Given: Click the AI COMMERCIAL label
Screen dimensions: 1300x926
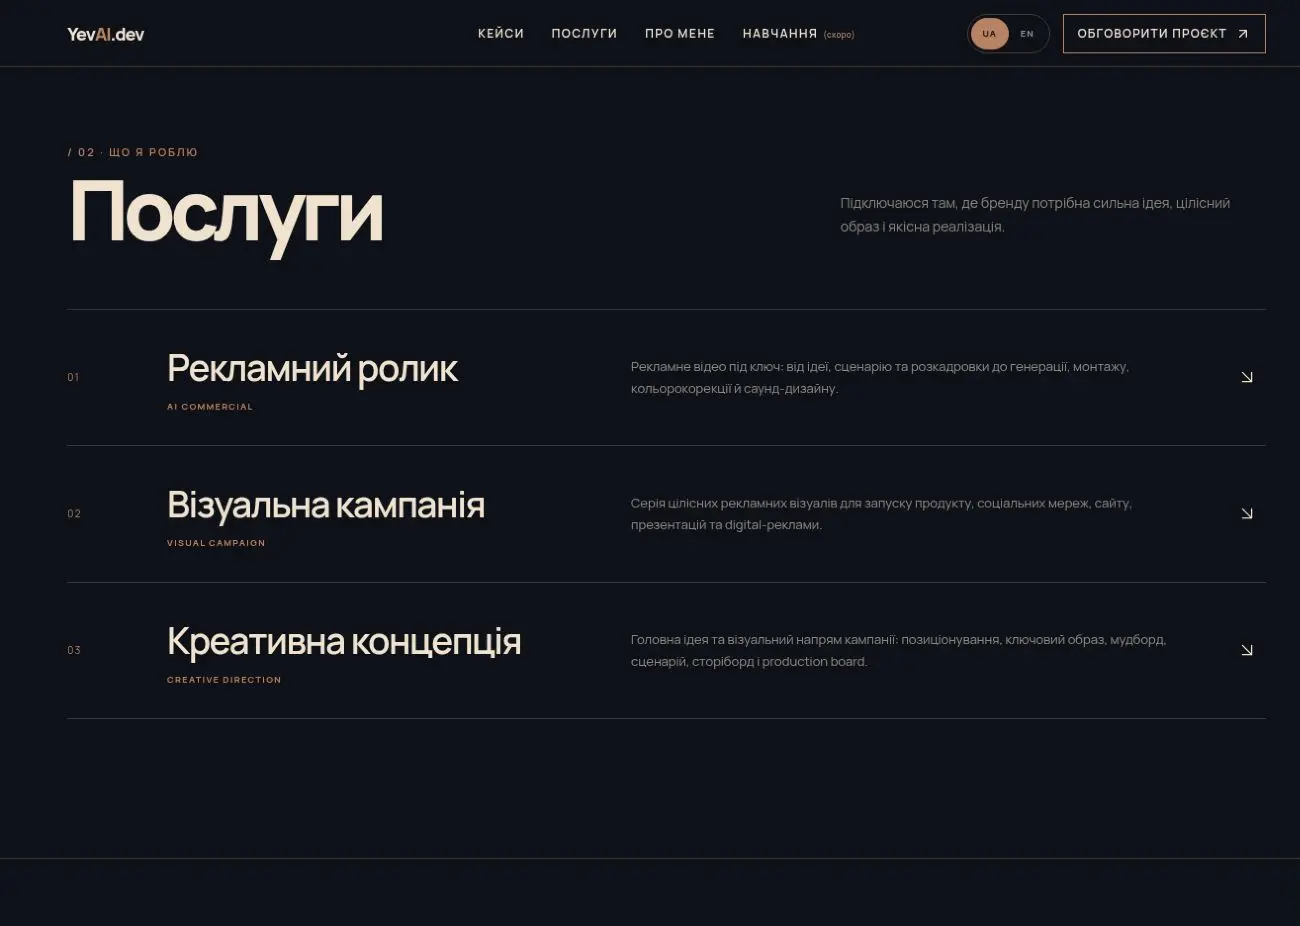Looking at the screenshot, I should click(x=210, y=407).
